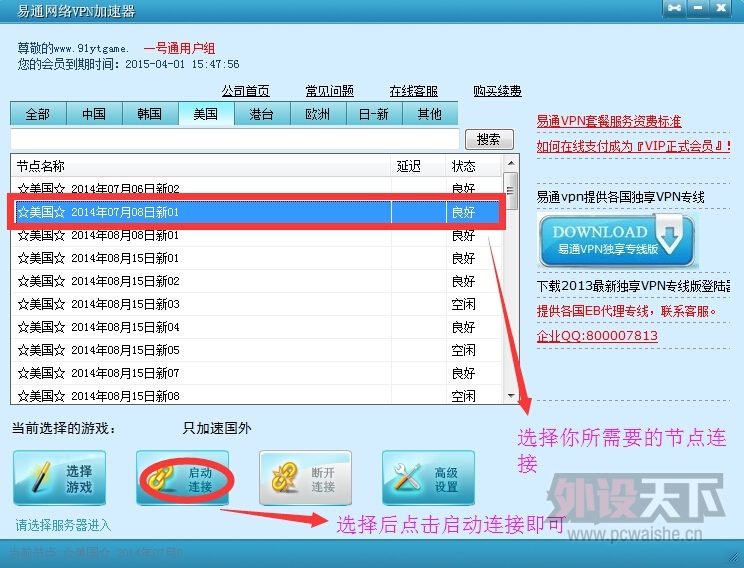
Task: Click 空闲 status of 08月15日新03 row
Action: (x=464, y=304)
